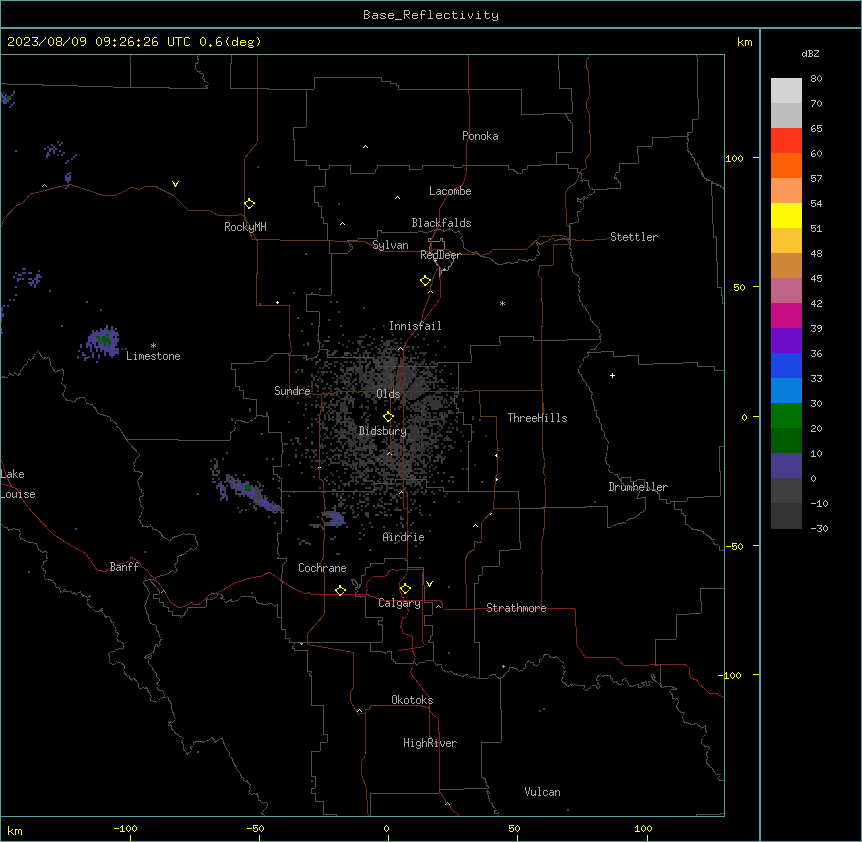Click the yellow diamond marker above RockyMH
This screenshot has height=842, width=862.
(250, 204)
